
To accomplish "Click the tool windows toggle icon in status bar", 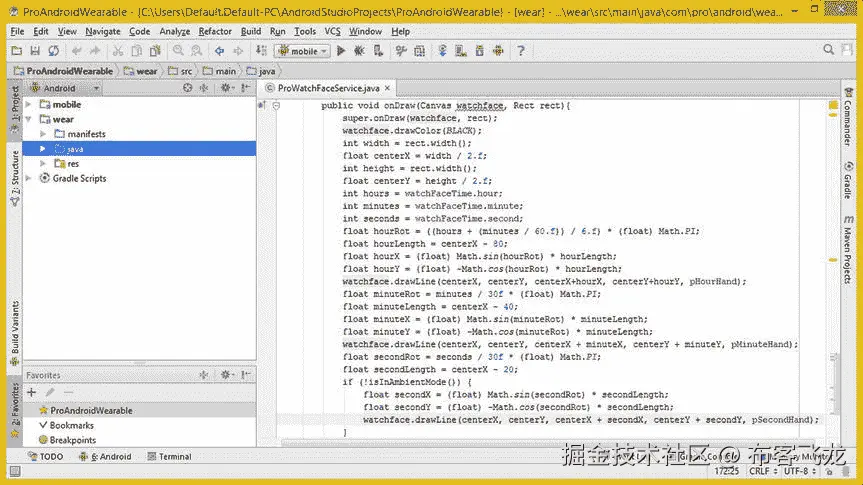I will click(x=15, y=471).
